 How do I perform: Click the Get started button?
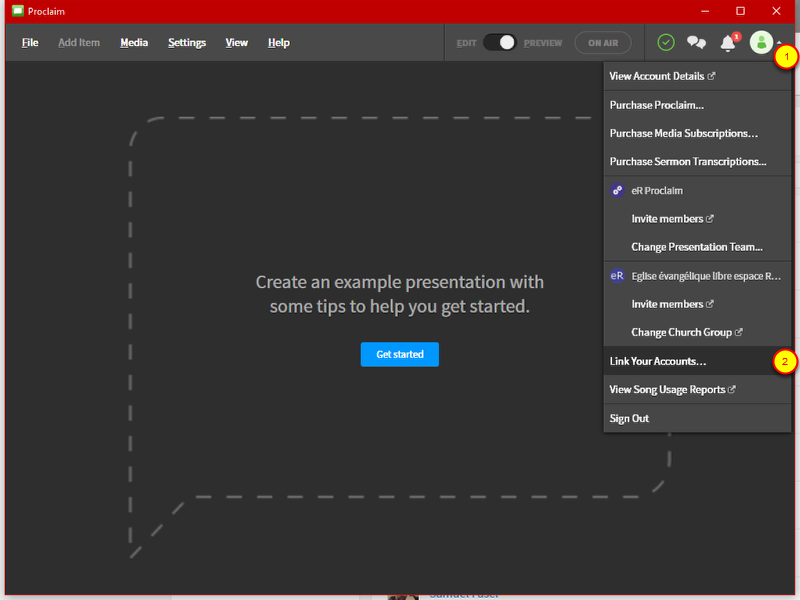[x=399, y=354]
